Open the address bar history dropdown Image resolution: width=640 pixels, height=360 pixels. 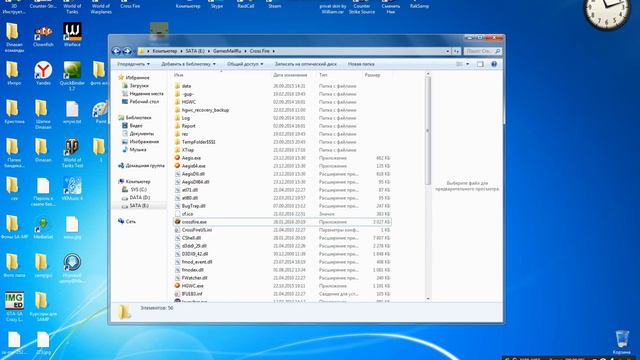click(x=448, y=51)
